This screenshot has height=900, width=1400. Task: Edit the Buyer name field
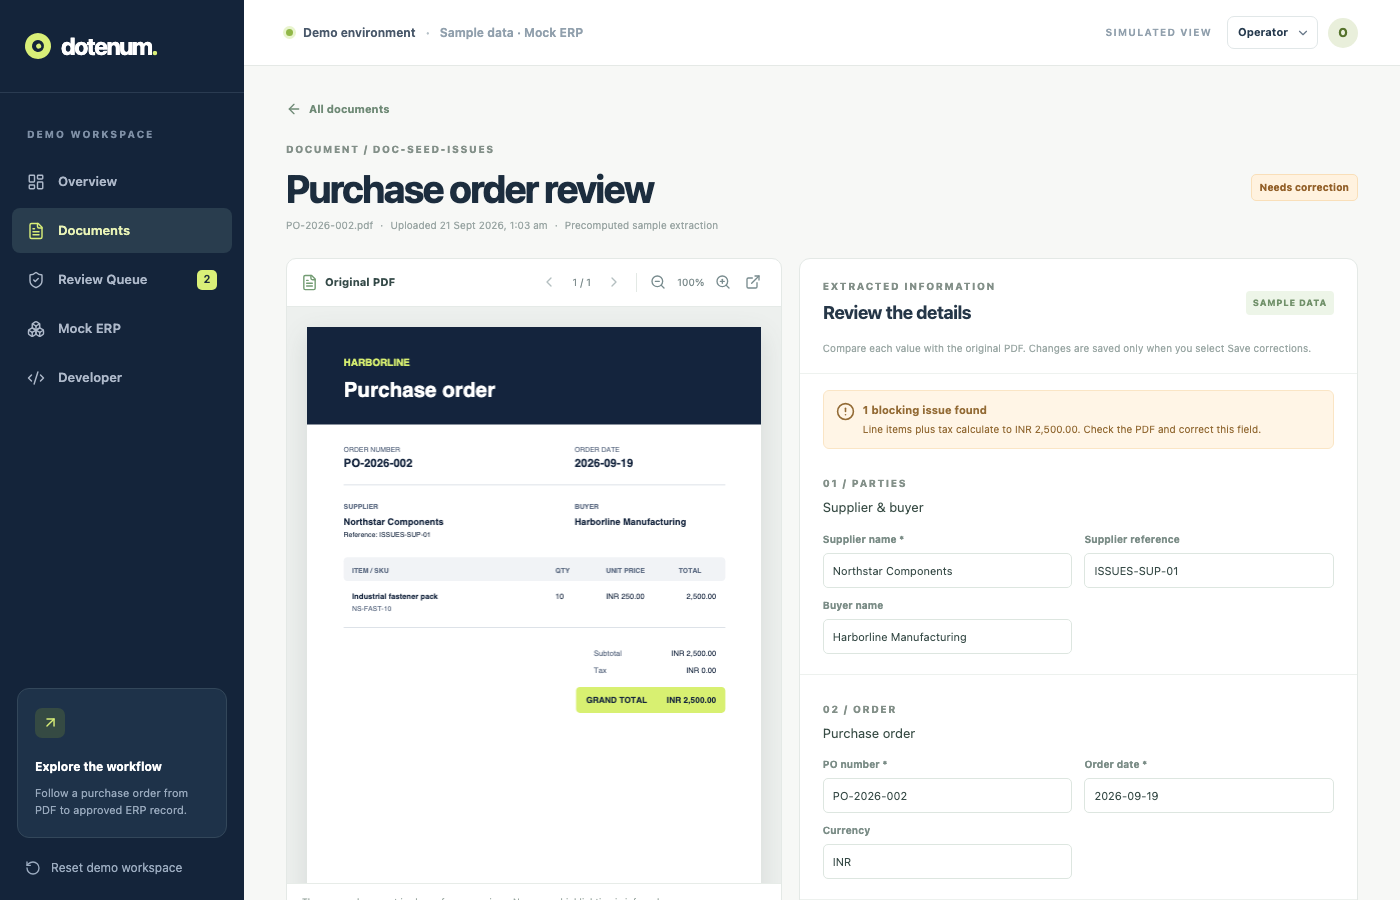(x=947, y=637)
